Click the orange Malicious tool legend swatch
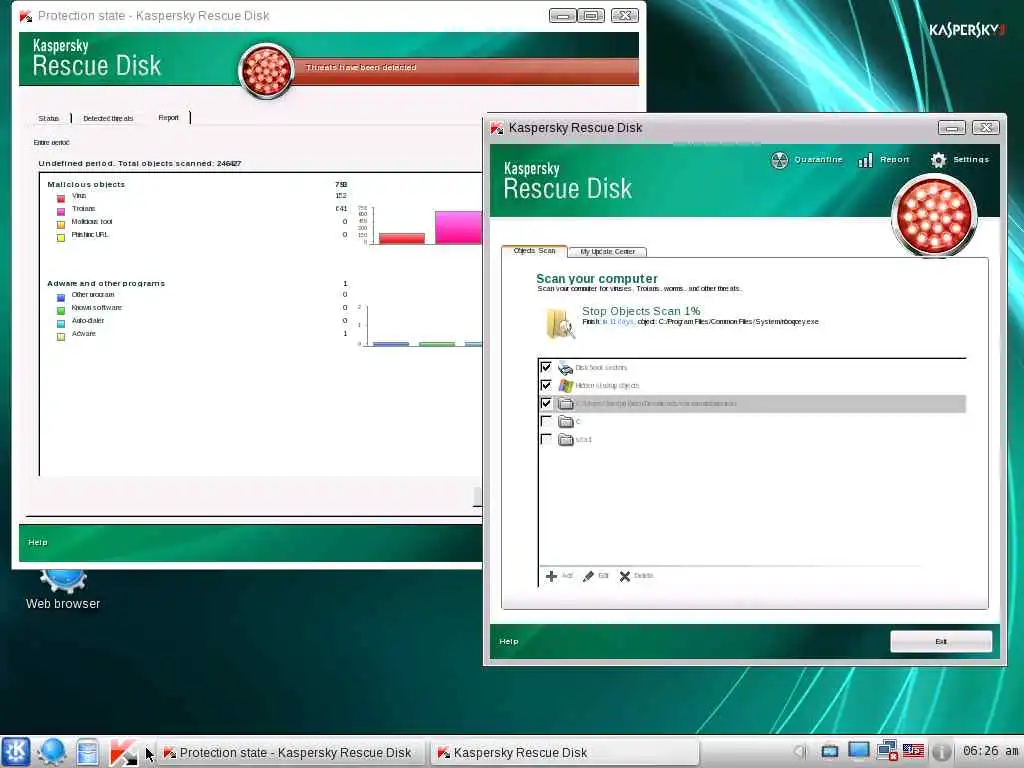The width and height of the screenshot is (1024, 768). 61,225
